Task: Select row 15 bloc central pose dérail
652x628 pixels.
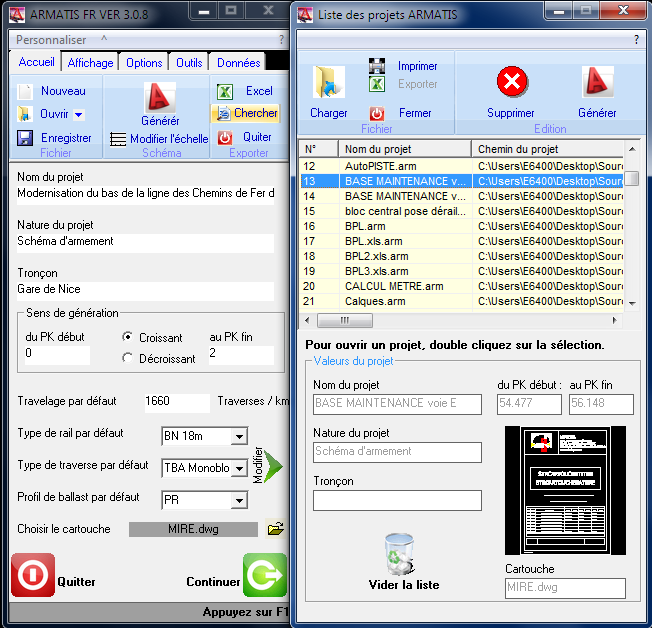Action: 462,211
